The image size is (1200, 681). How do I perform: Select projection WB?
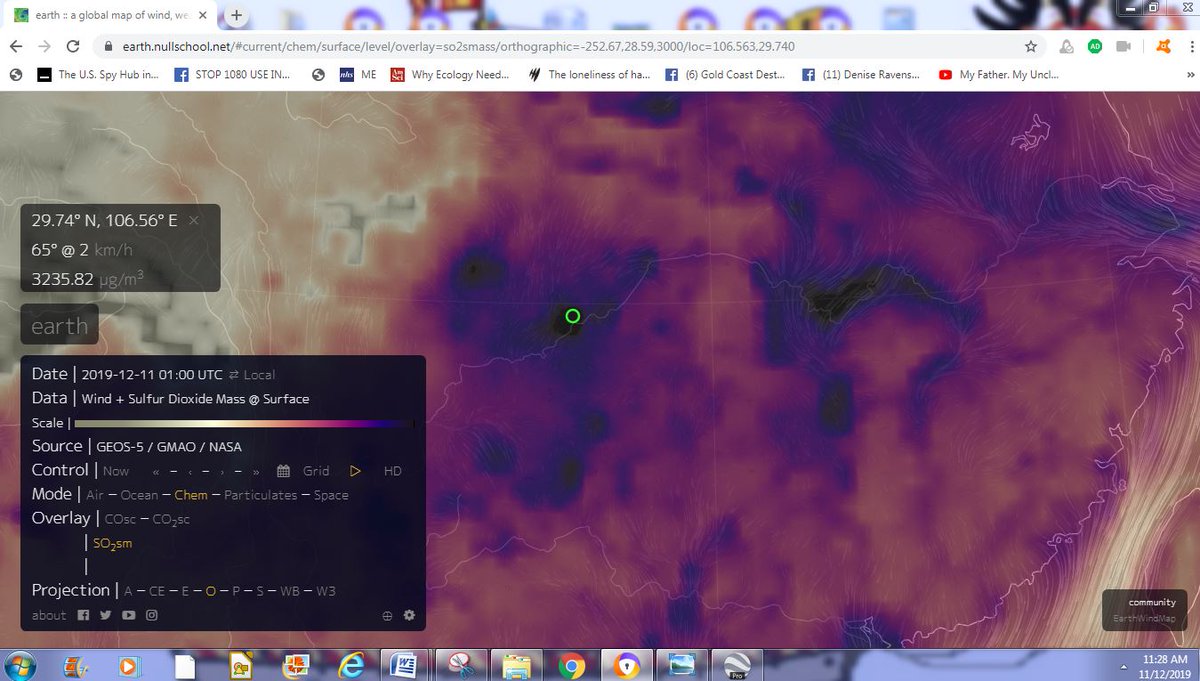coord(290,591)
